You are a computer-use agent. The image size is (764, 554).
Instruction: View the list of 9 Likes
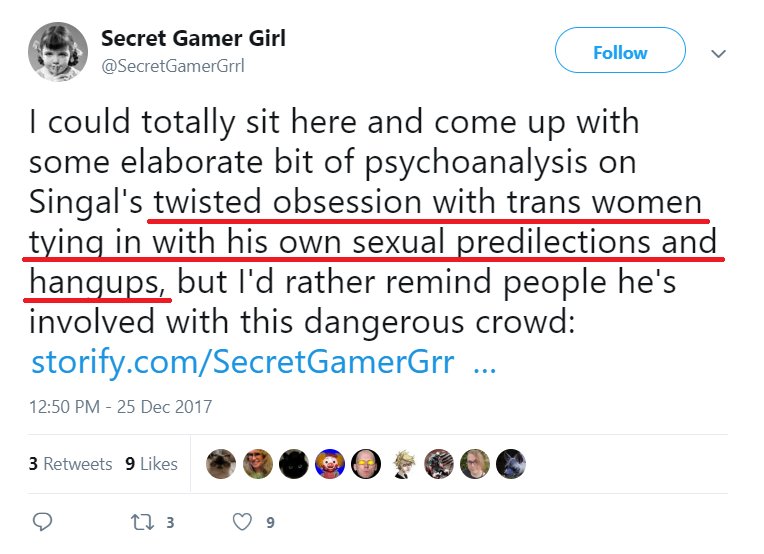[151, 463]
